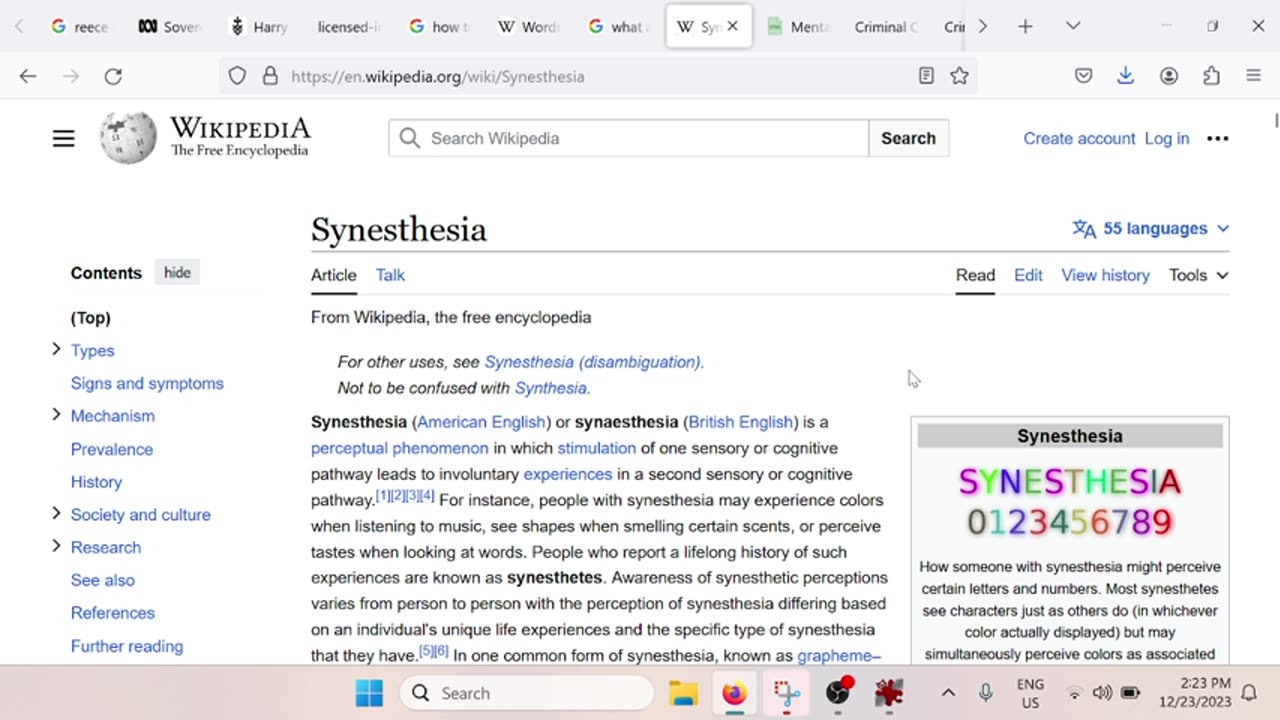Viewport: 1280px width, 720px height.
Task: Open the Firefox downloads panel
Action: click(x=1126, y=76)
